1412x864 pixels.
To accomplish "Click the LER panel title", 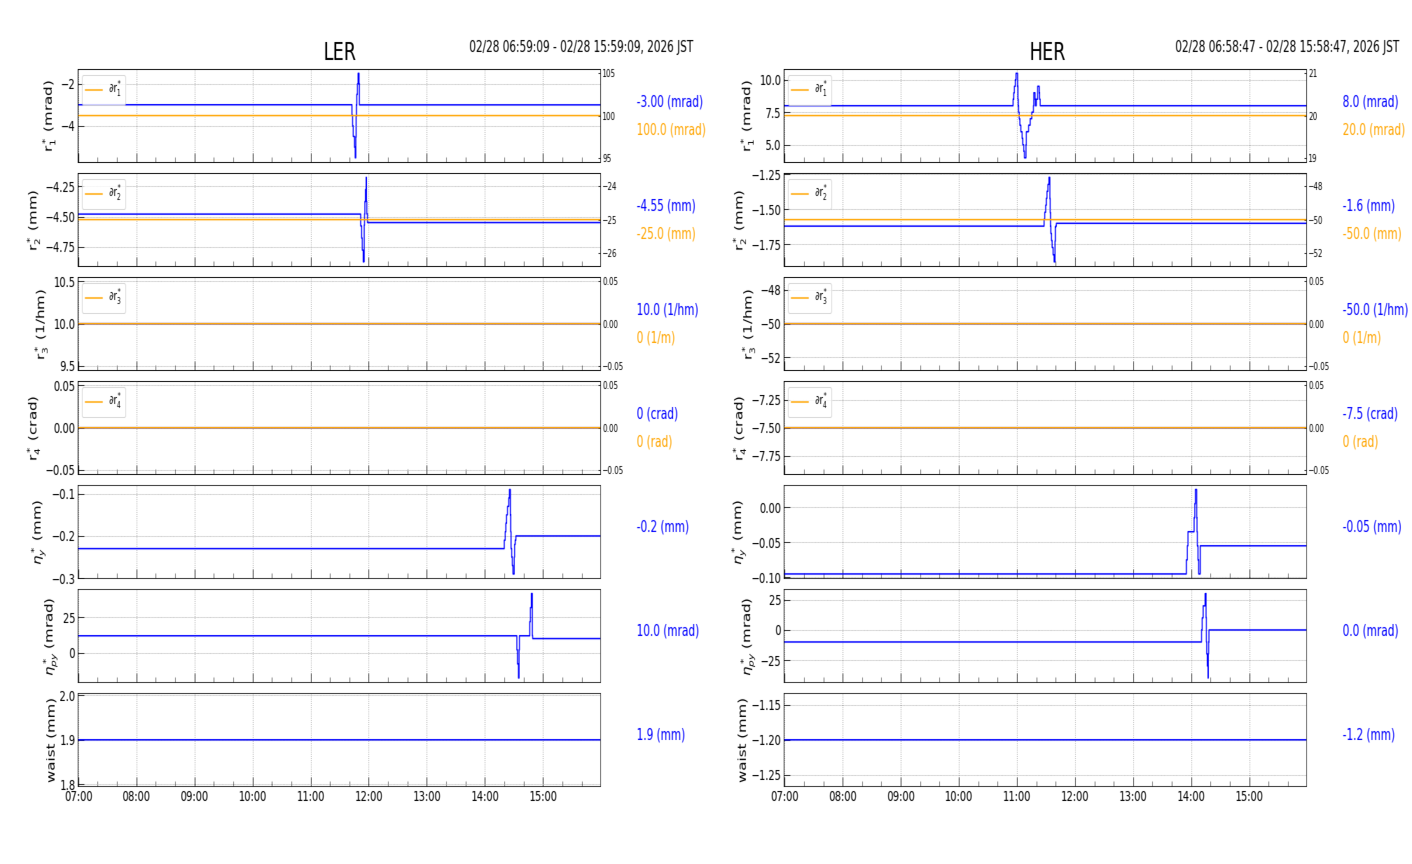I will [x=339, y=52].
